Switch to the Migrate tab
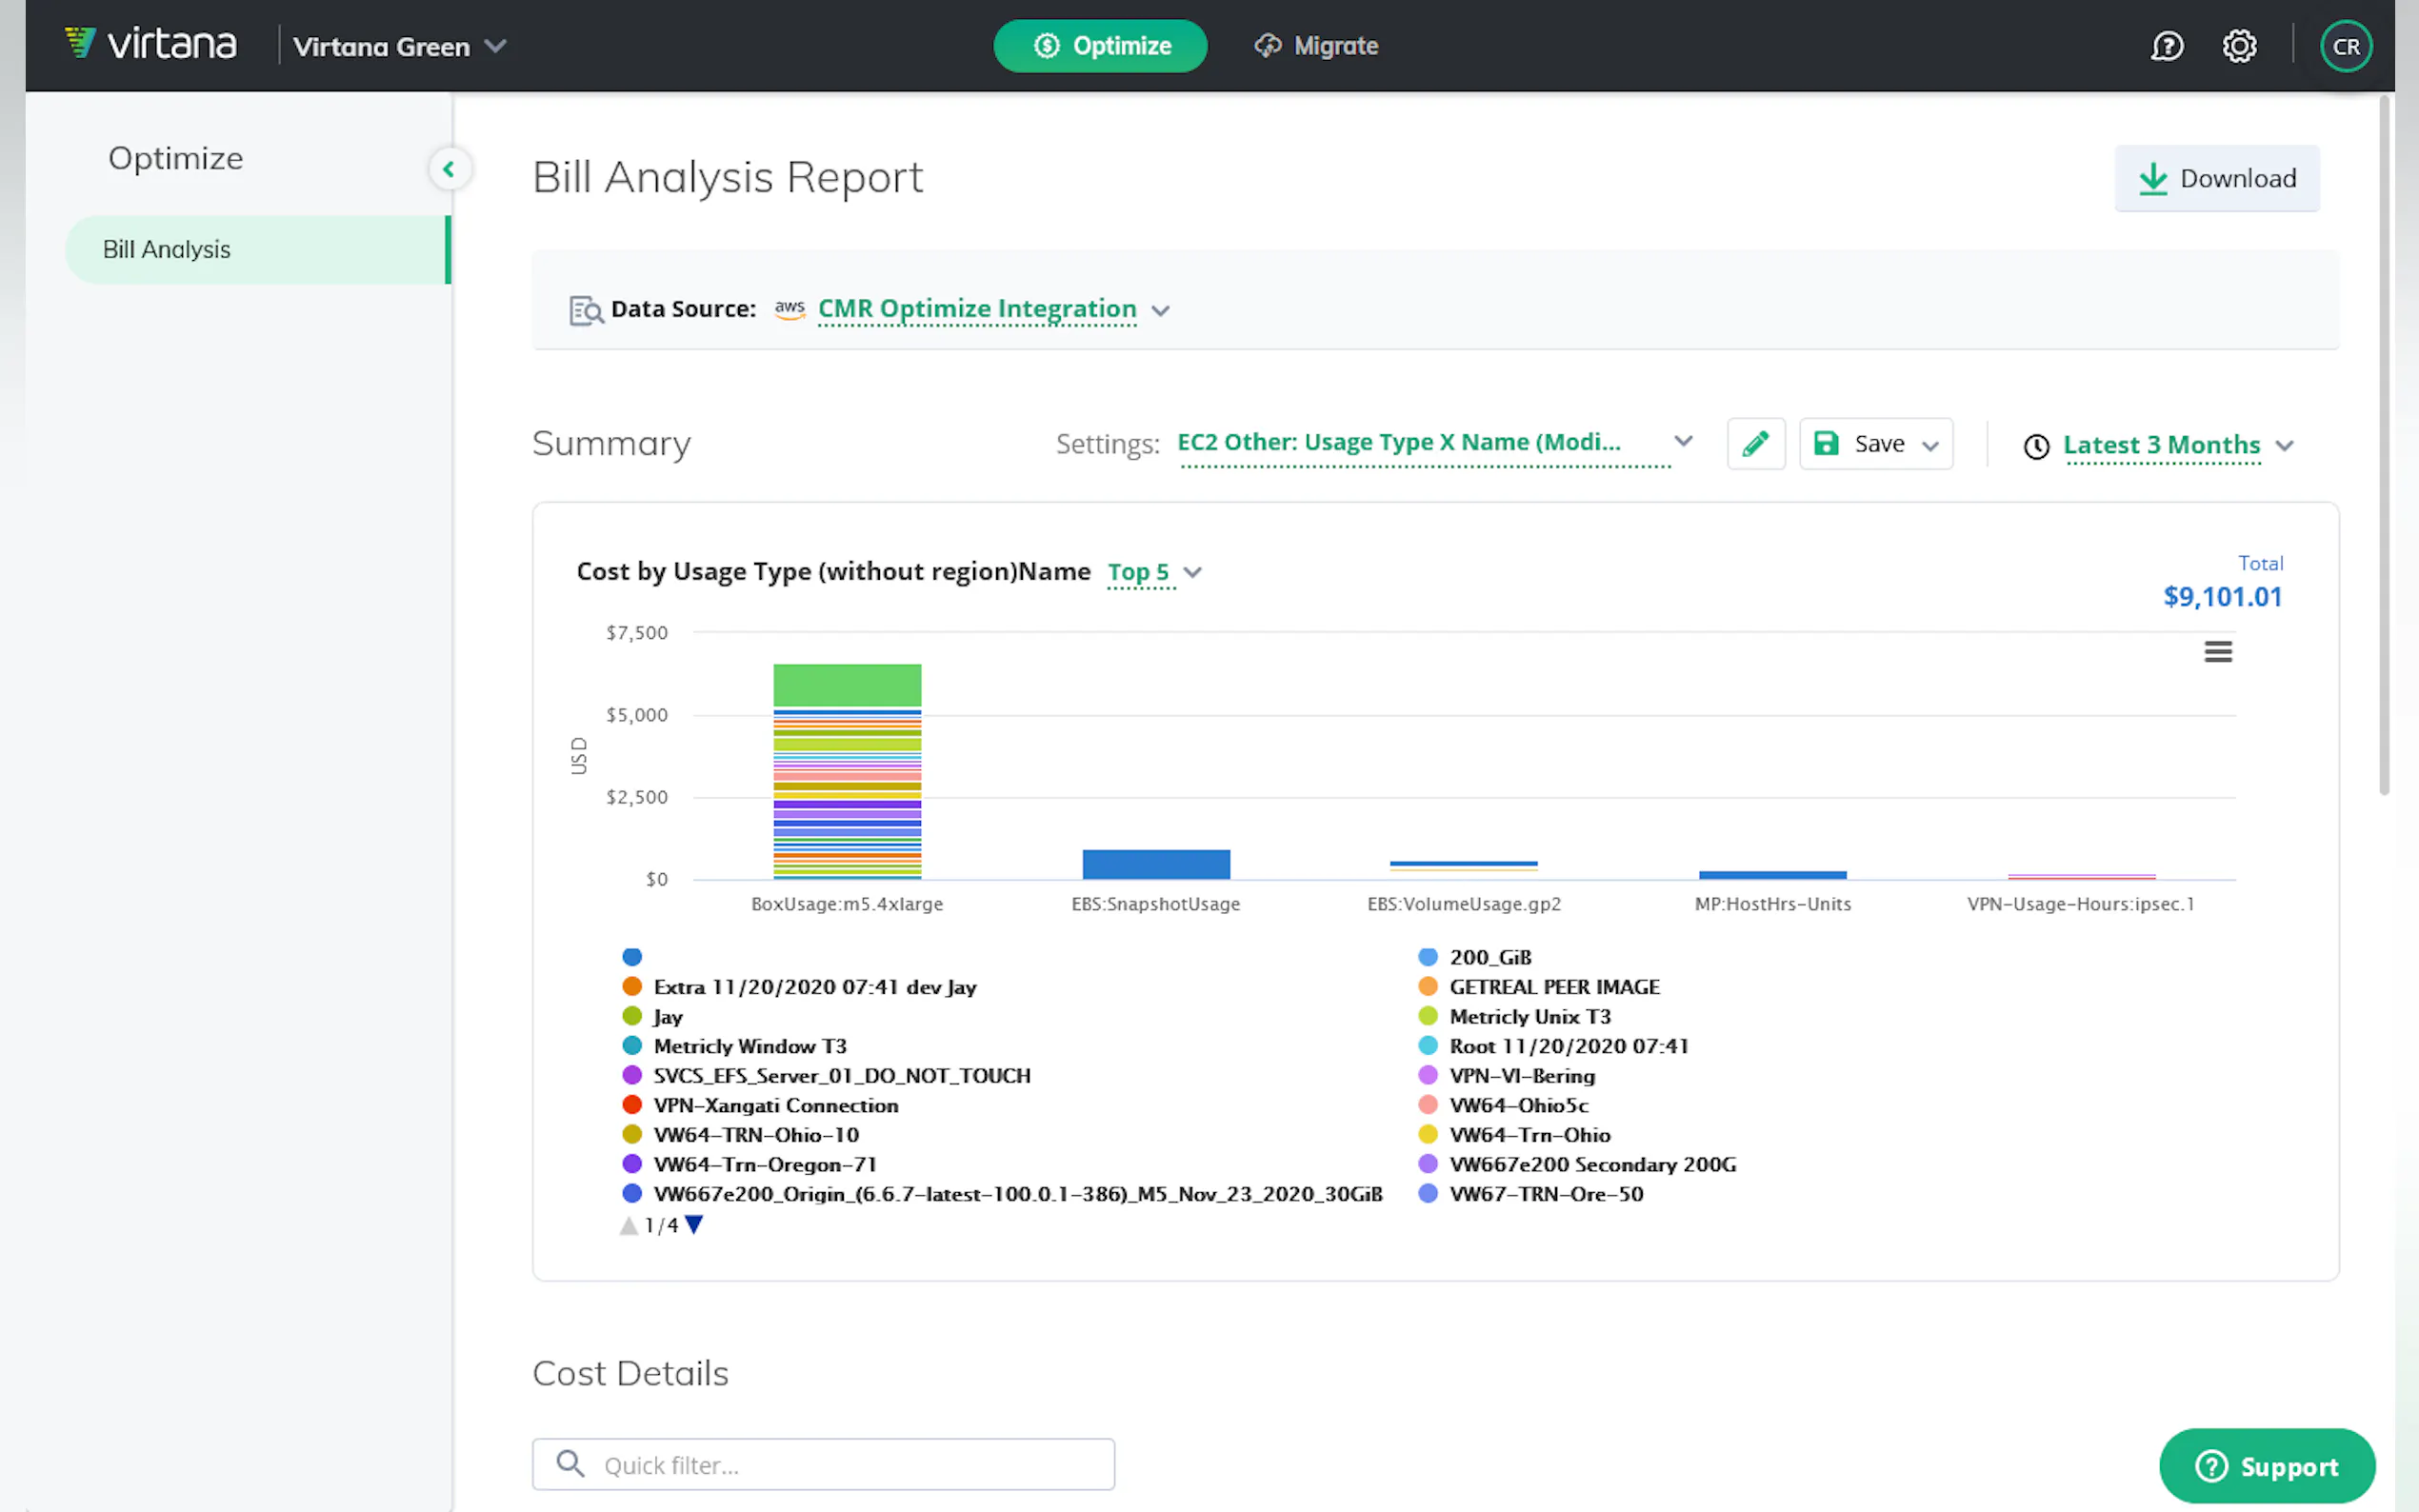 pos(1316,46)
